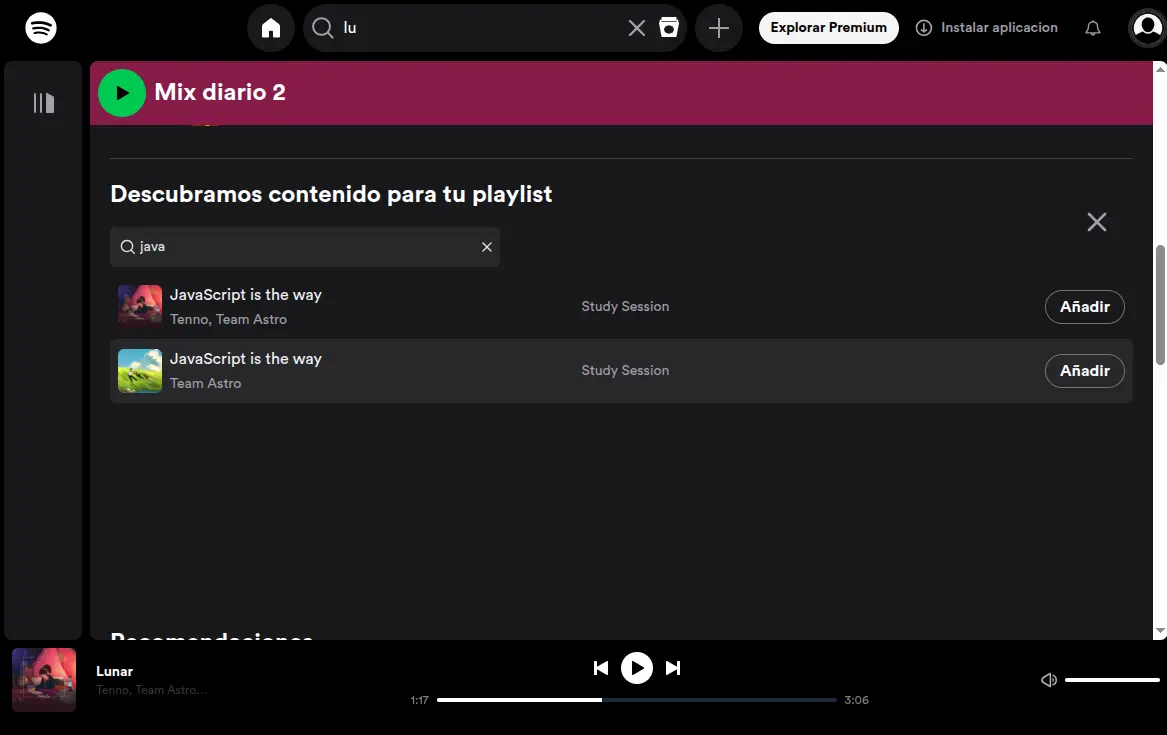Mute volume with speaker icon
The width and height of the screenshot is (1167, 735).
click(1049, 680)
